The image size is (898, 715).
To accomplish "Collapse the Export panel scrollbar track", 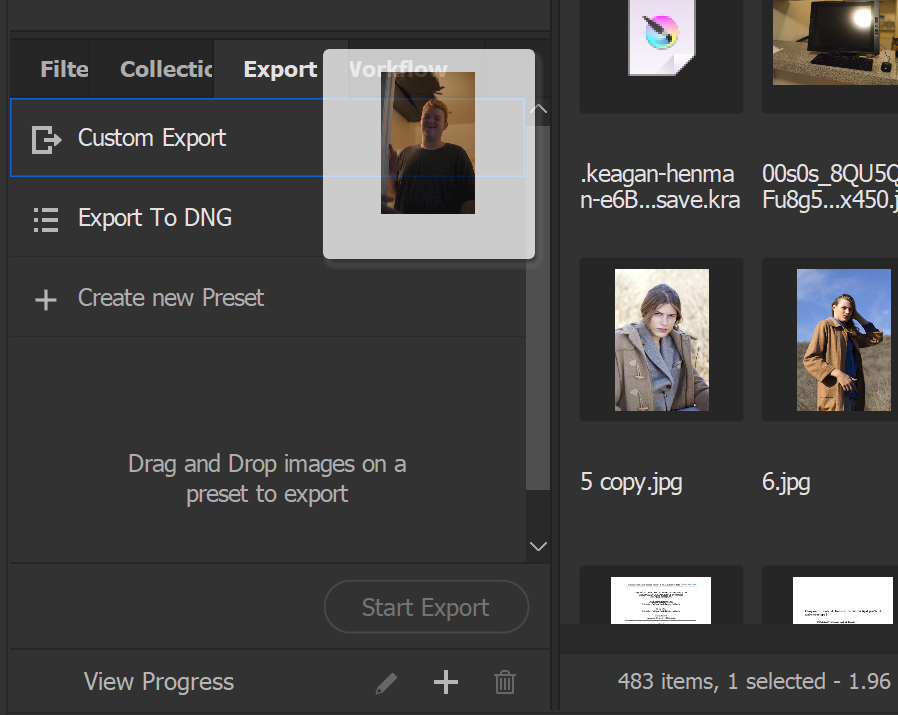I will 538,330.
